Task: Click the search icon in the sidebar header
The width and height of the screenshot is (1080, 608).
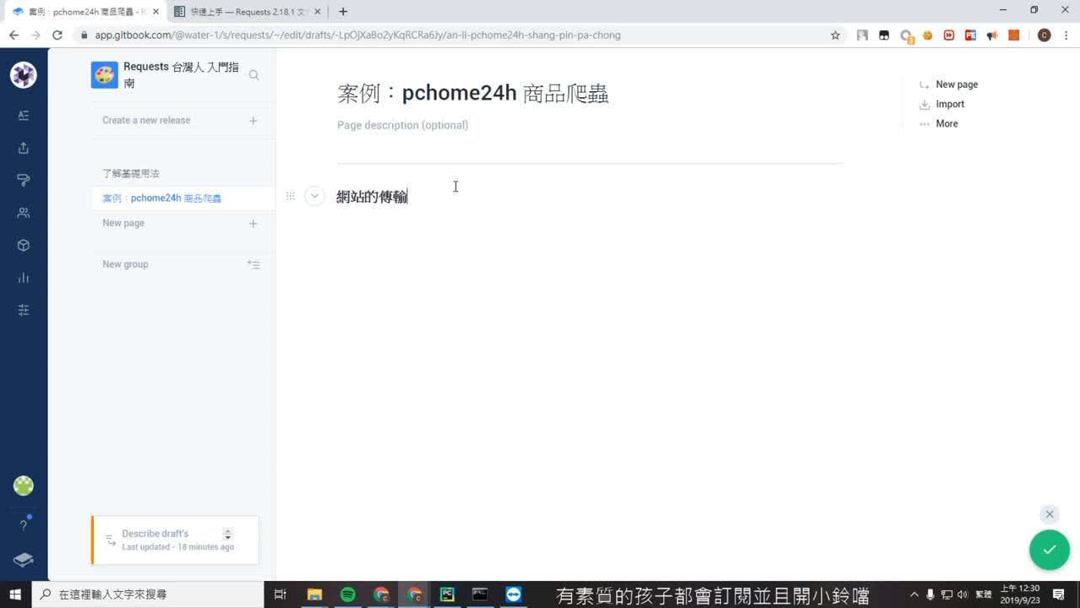Action: [x=253, y=74]
